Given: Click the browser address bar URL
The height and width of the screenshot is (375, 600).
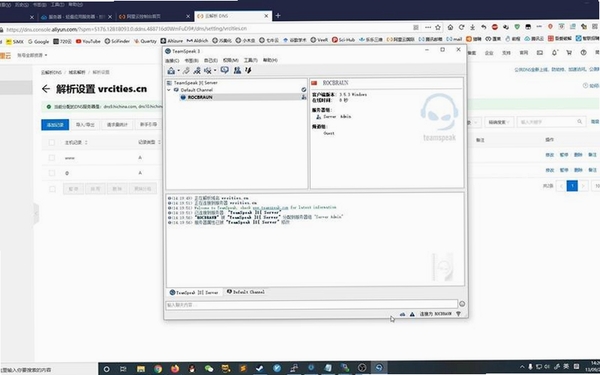Looking at the screenshot, I should 126,29.
